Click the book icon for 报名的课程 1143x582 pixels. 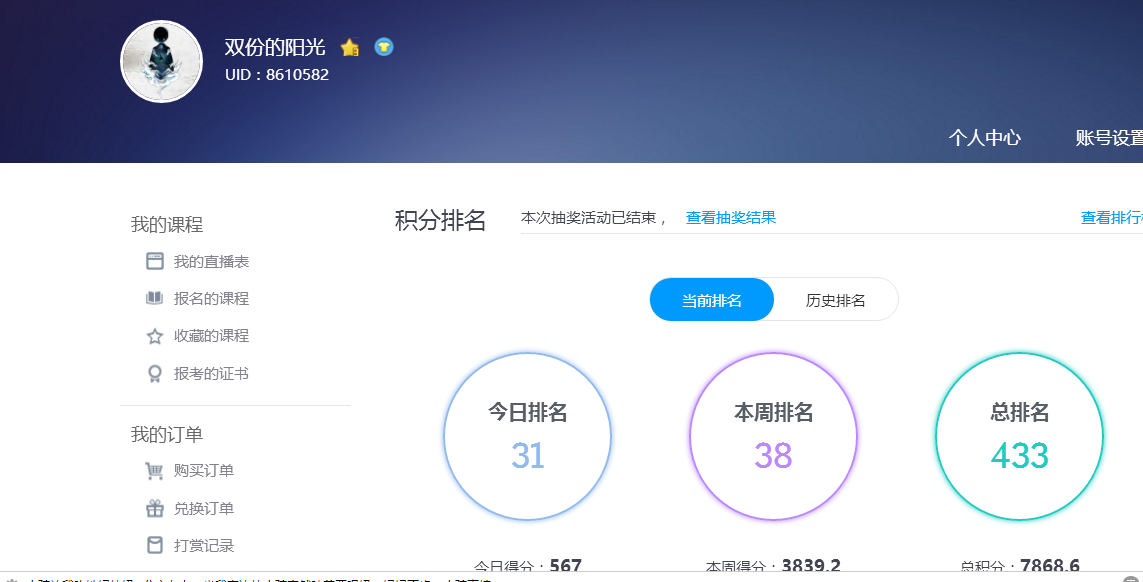tap(155, 298)
